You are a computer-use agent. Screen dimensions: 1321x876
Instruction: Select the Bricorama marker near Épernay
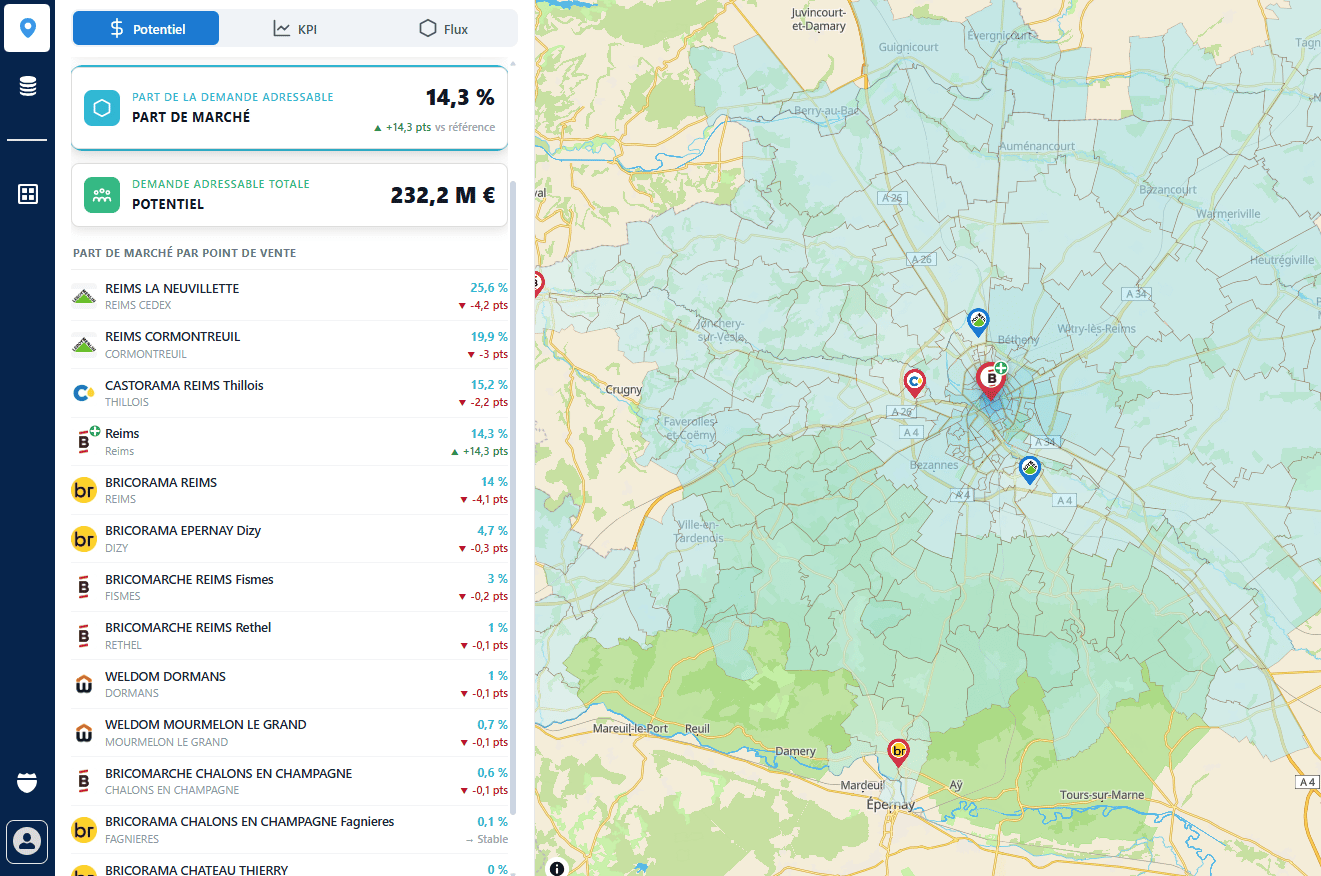pyautogui.click(x=898, y=752)
